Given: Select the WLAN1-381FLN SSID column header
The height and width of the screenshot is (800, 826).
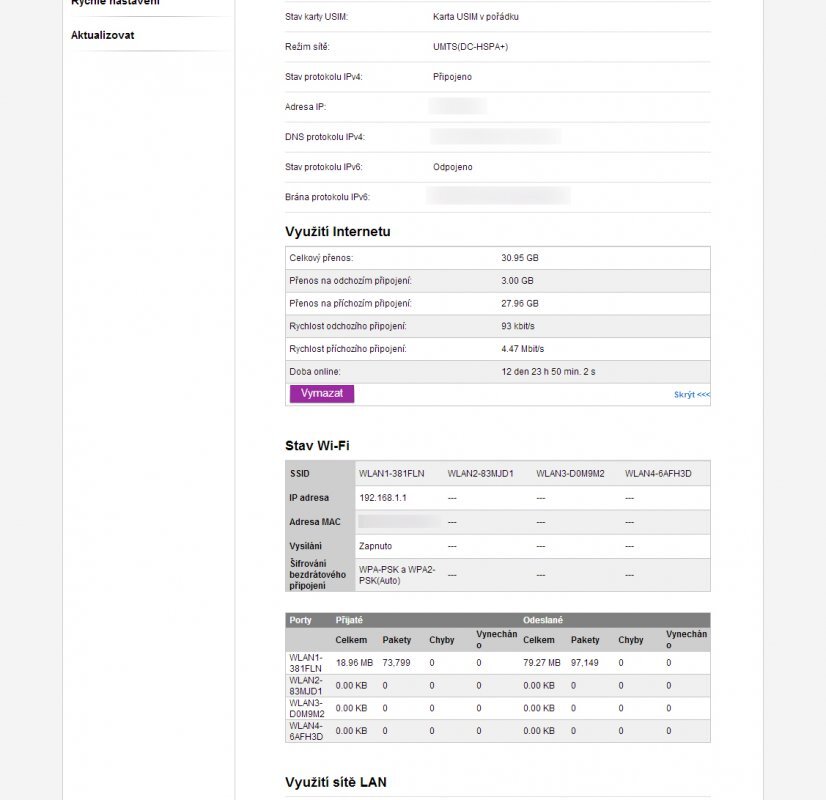Looking at the screenshot, I should pyautogui.click(x=392, y=473).
